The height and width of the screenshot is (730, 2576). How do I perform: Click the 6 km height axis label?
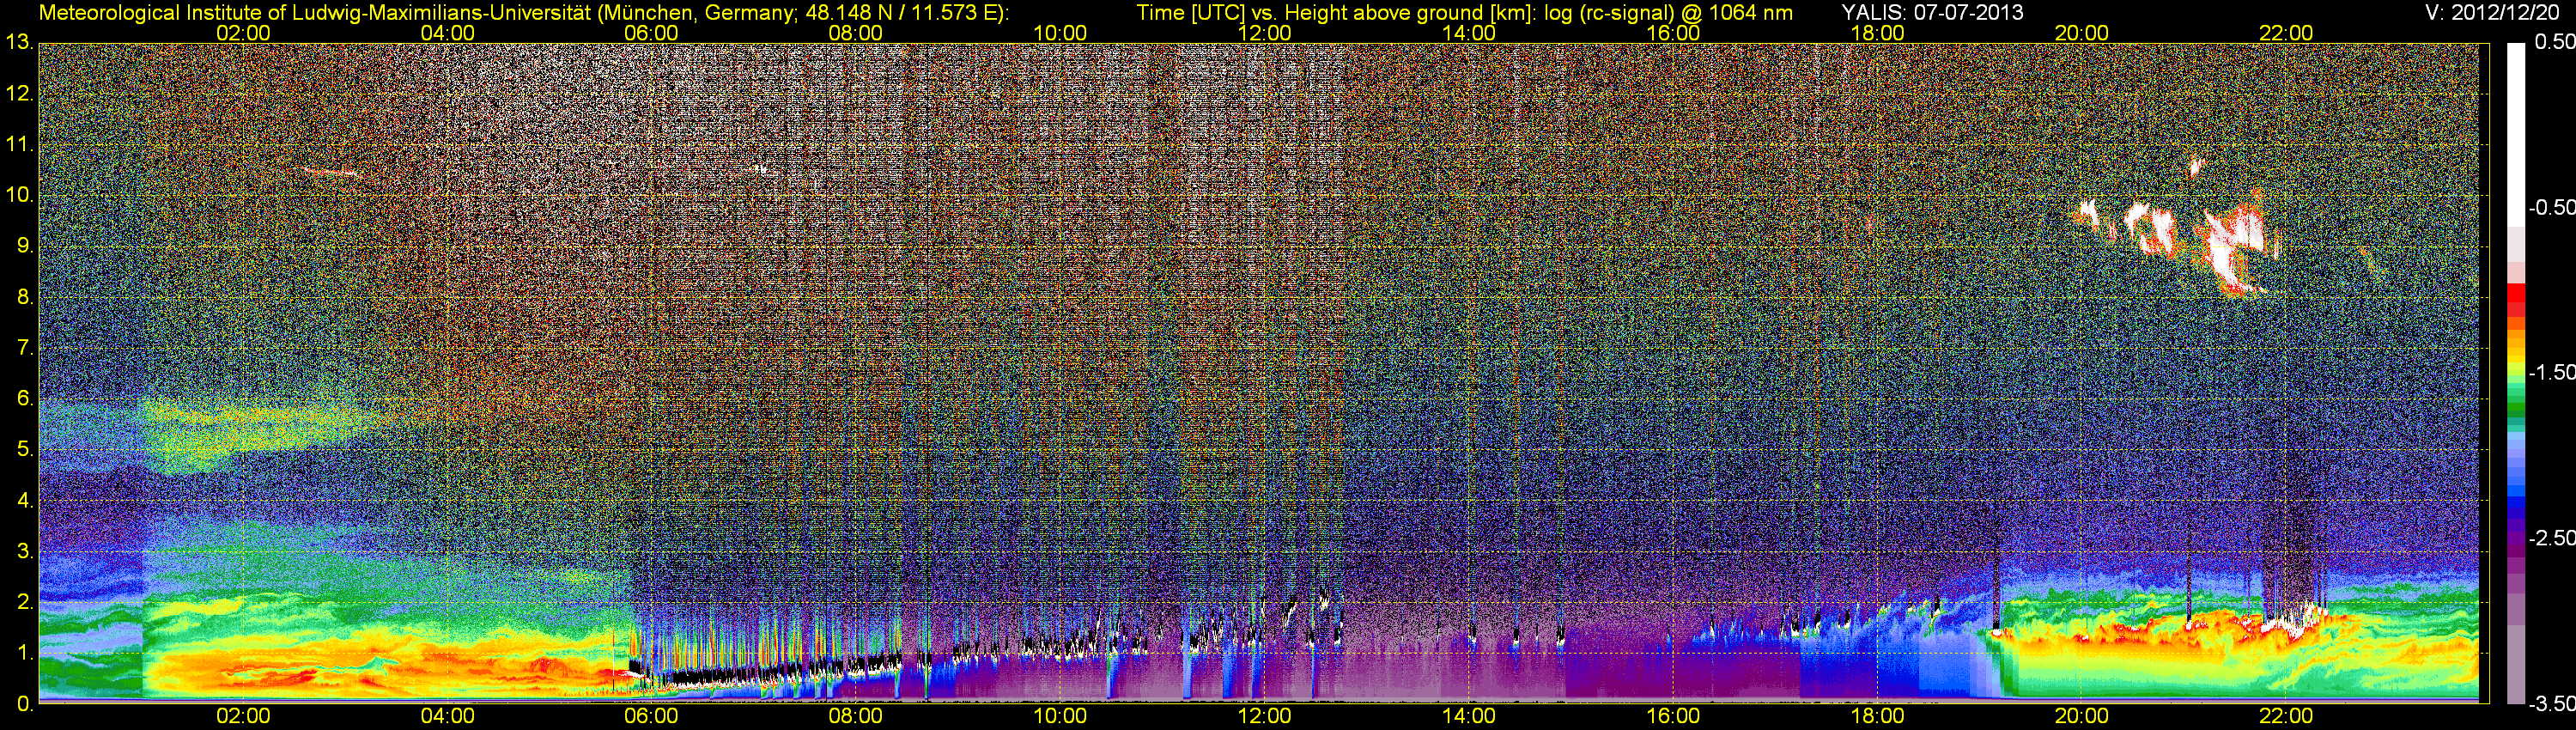tap(24, 399)
